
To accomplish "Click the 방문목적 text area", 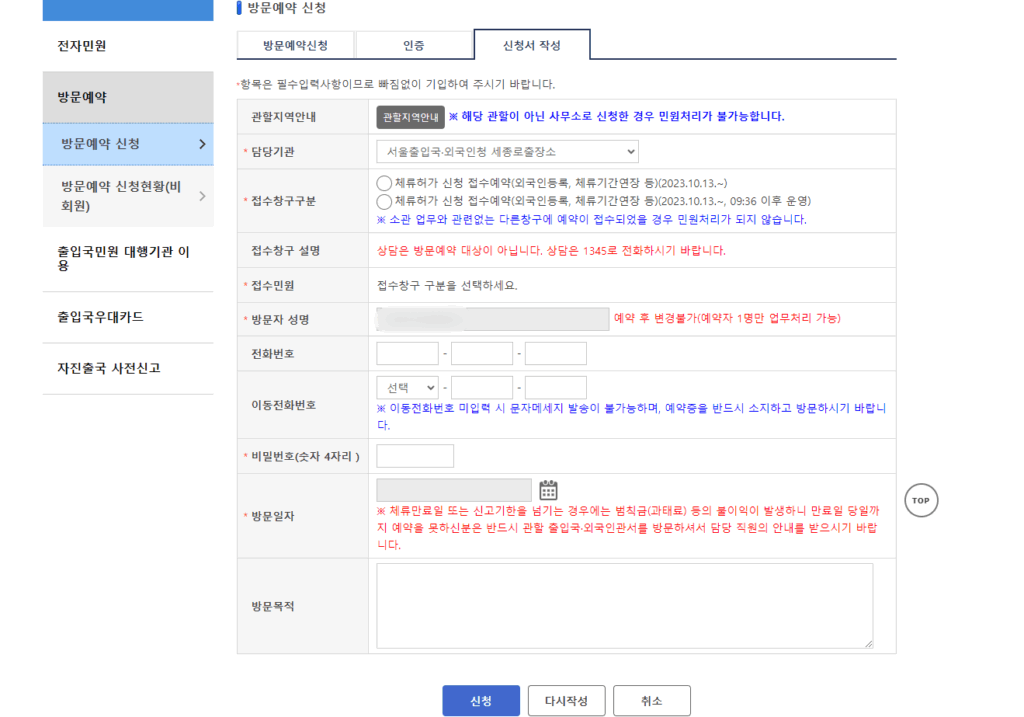I will (624, 606).
